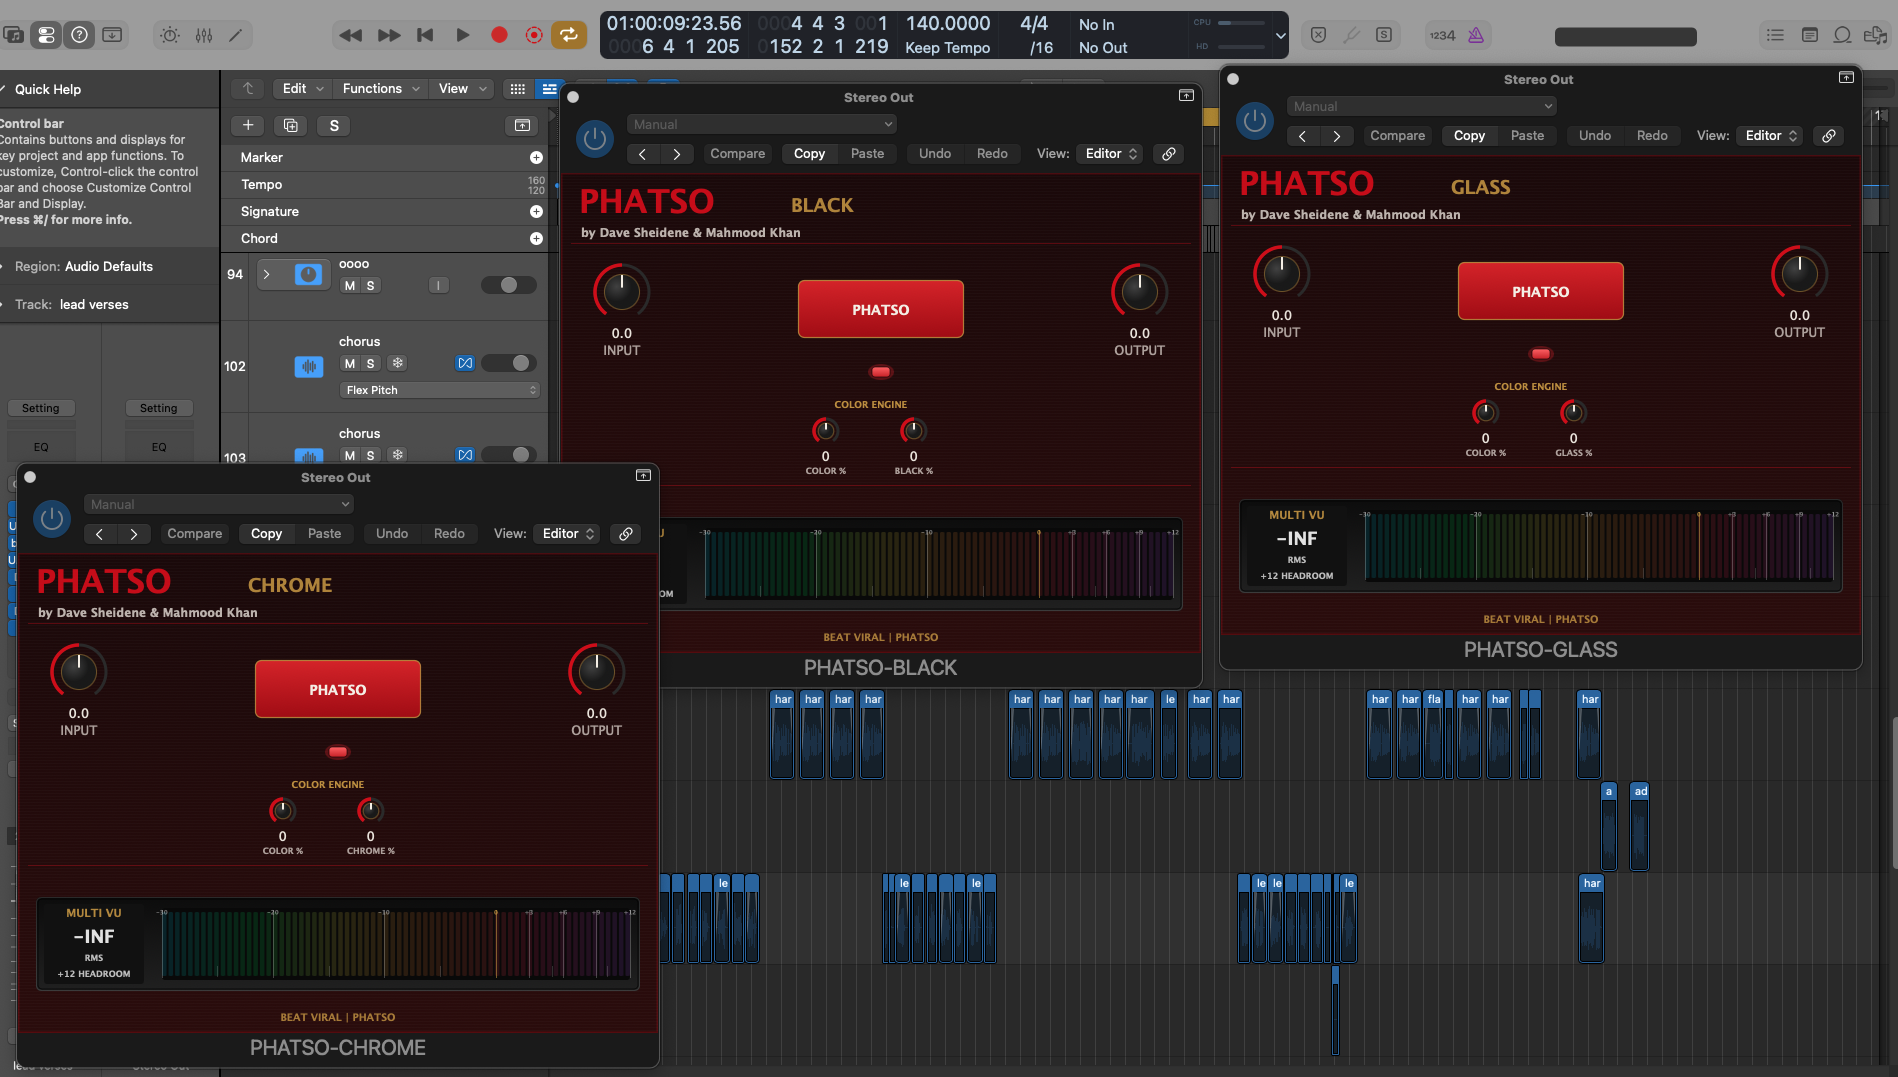
Task: Open LCD display mode dropdown arrow
Action: click(x=1280, y=36)
